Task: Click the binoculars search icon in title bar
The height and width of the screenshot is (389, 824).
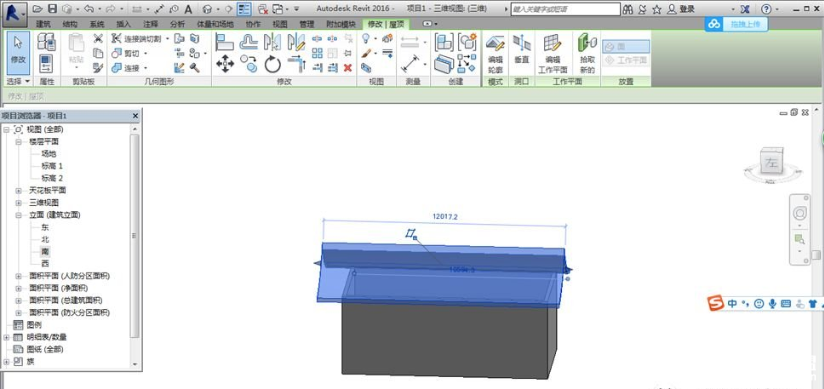Action: [x=627, y=9]
